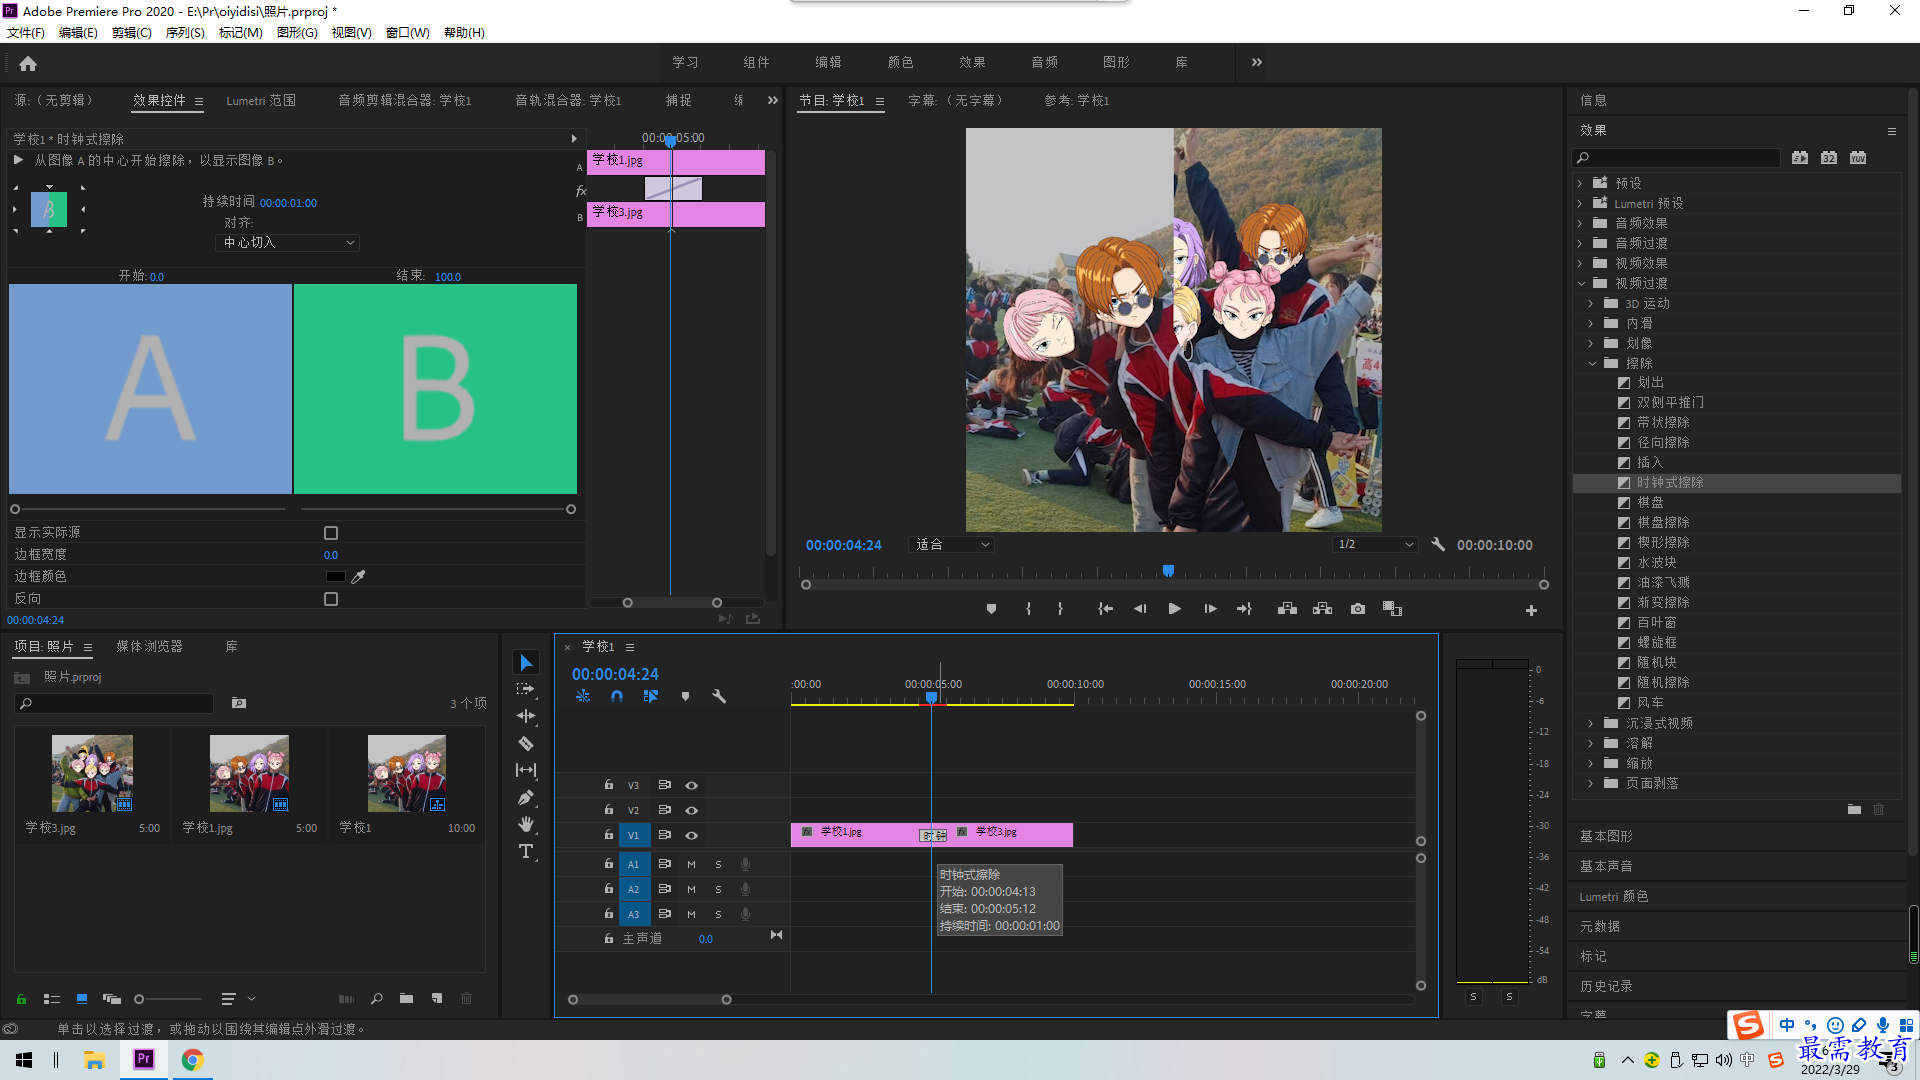The width and height of the screenshot is (1920, 1080).
Task: Collapse the 视频过渡 folder
Action: [1582, 284]
